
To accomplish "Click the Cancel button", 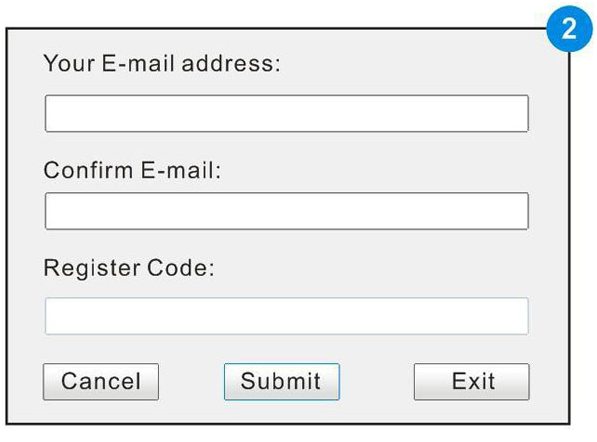I will (x=101, y=381).
